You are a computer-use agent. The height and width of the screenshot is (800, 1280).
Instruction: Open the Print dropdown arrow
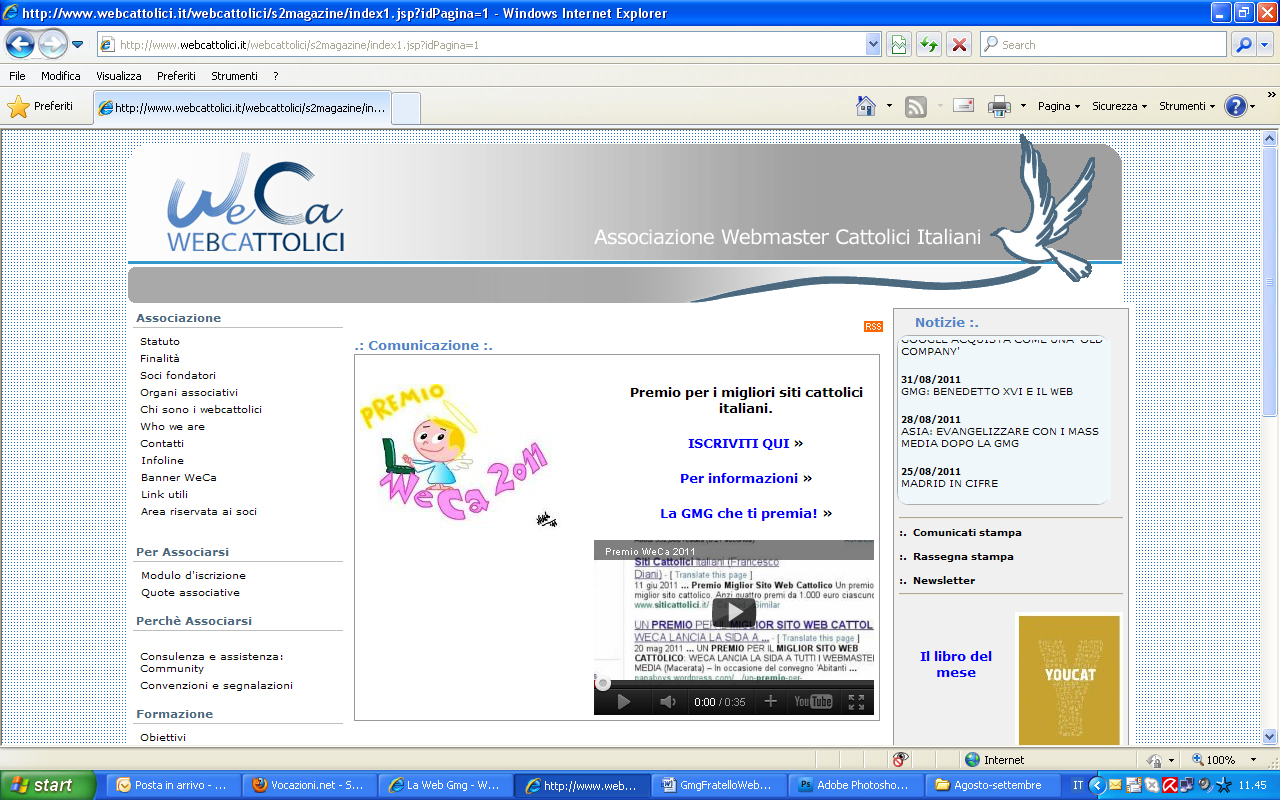coord(1023,106)
